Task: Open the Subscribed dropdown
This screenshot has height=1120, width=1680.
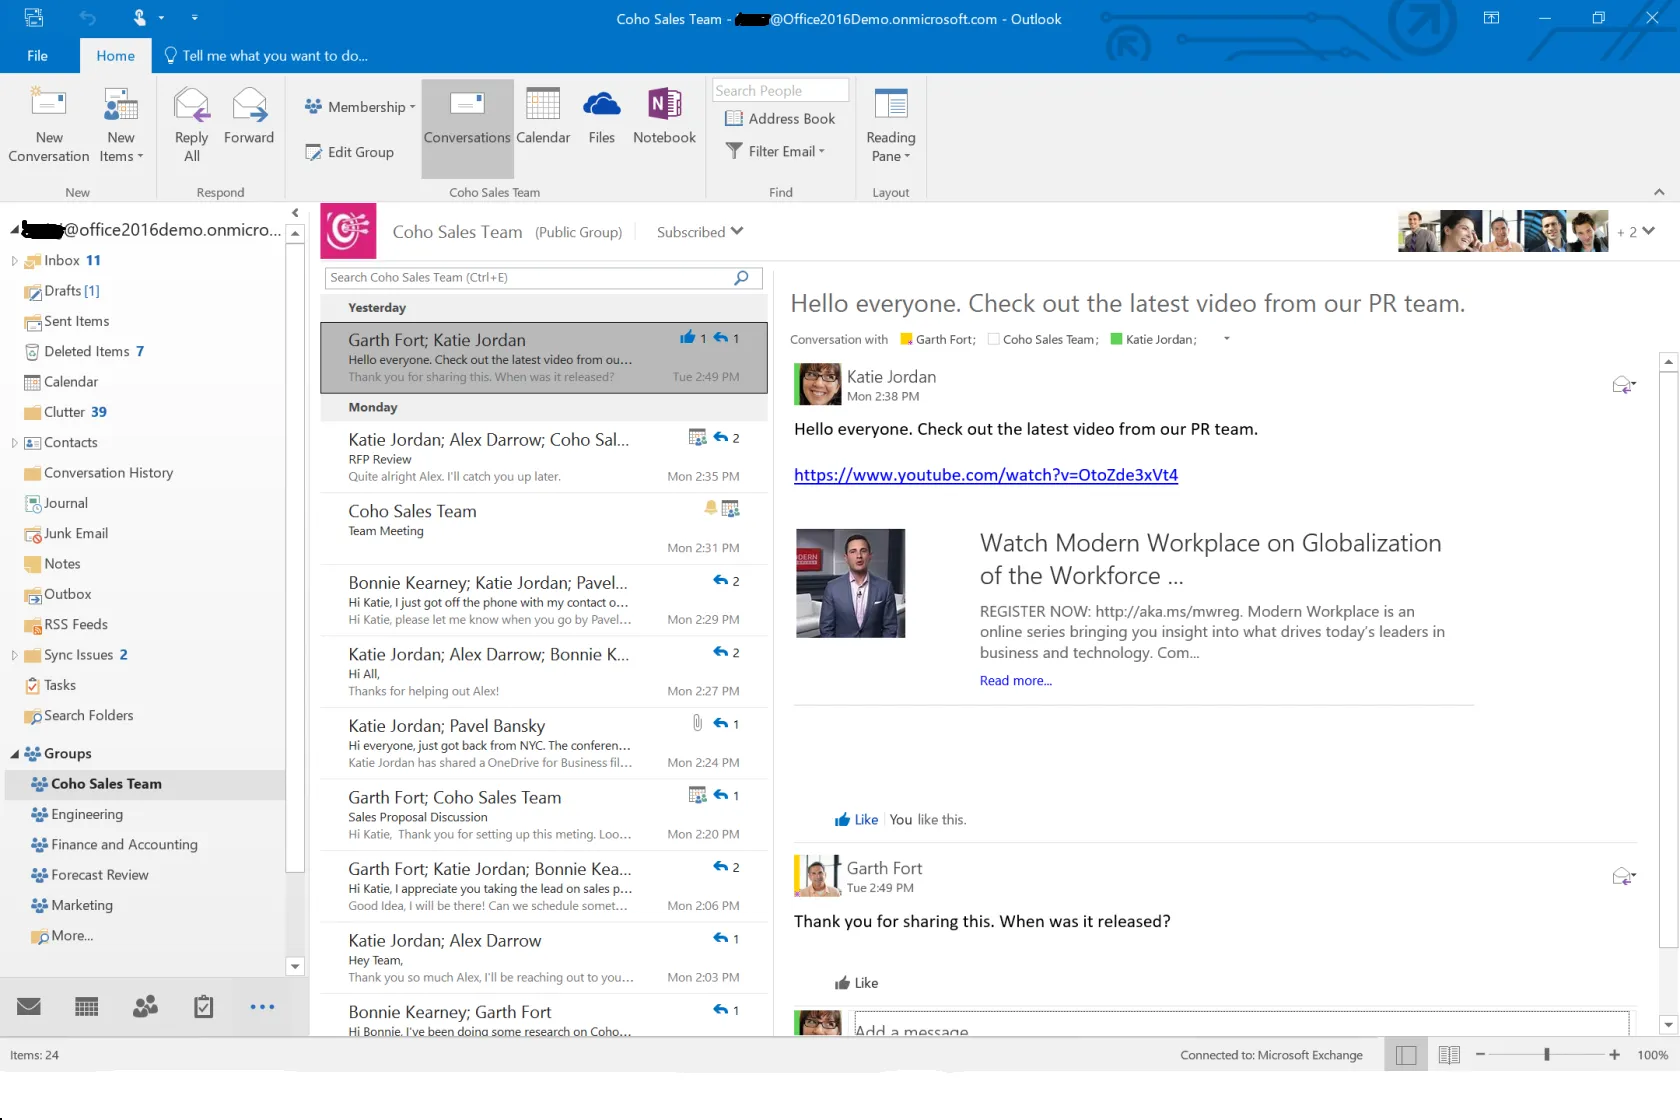Action: click(699, 232)
